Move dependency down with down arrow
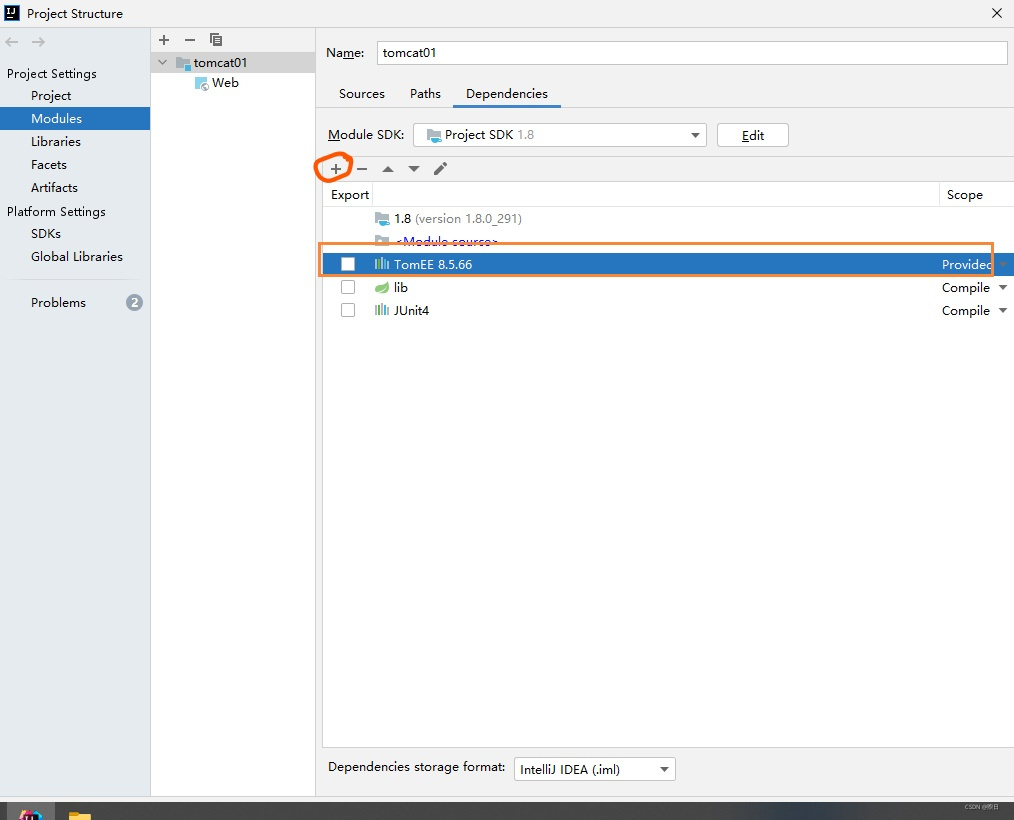1014x820 pixels. coord(414,169)
